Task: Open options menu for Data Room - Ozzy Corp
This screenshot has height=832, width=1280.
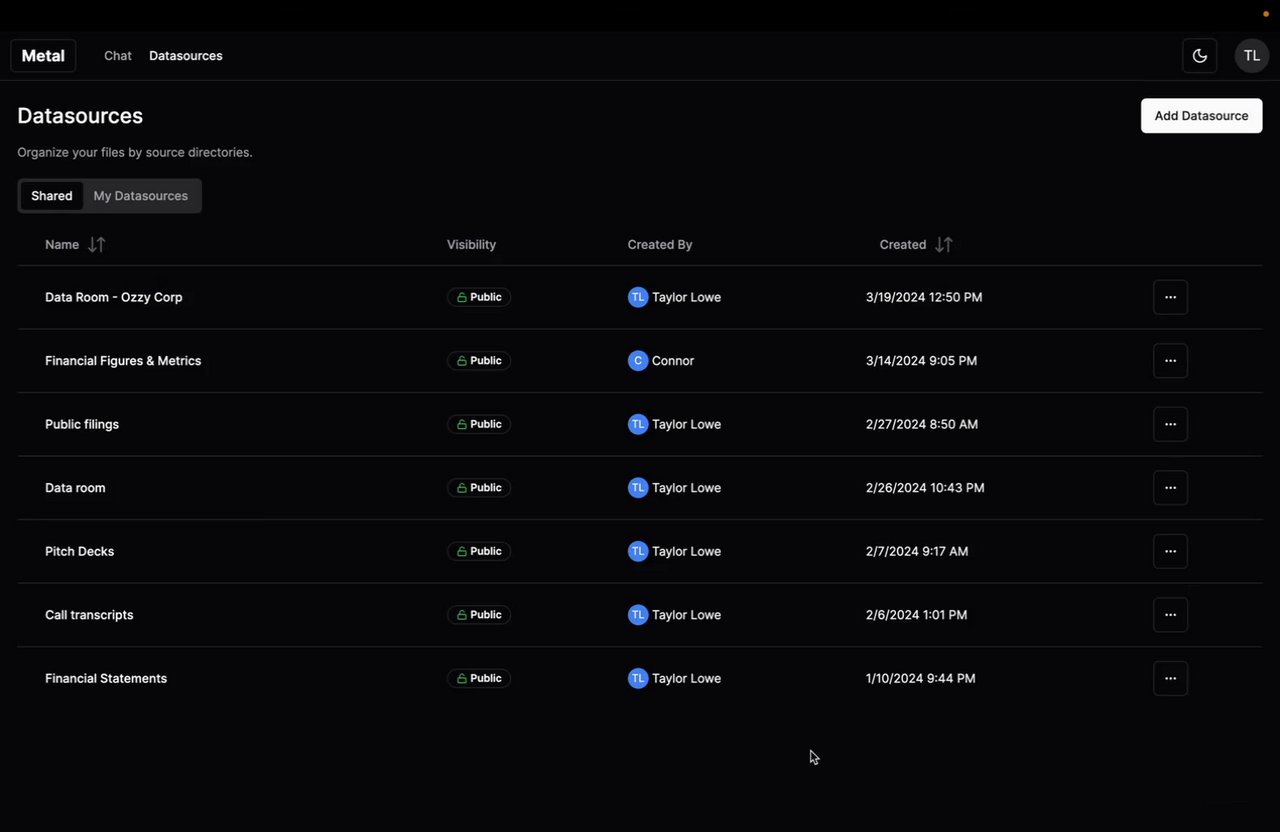Action: 1170,297
